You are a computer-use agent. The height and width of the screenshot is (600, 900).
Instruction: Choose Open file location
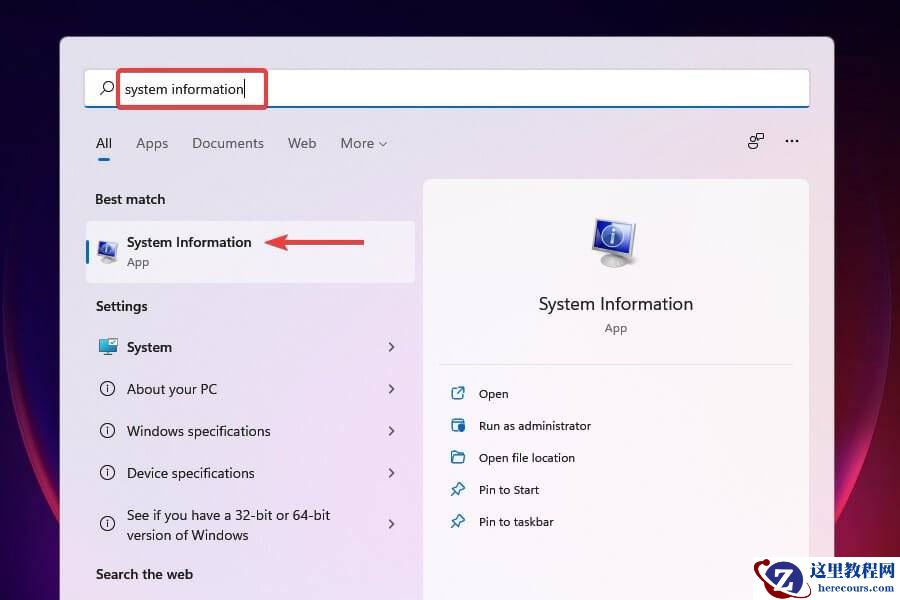pyautogui.click(x=526, y=458)
